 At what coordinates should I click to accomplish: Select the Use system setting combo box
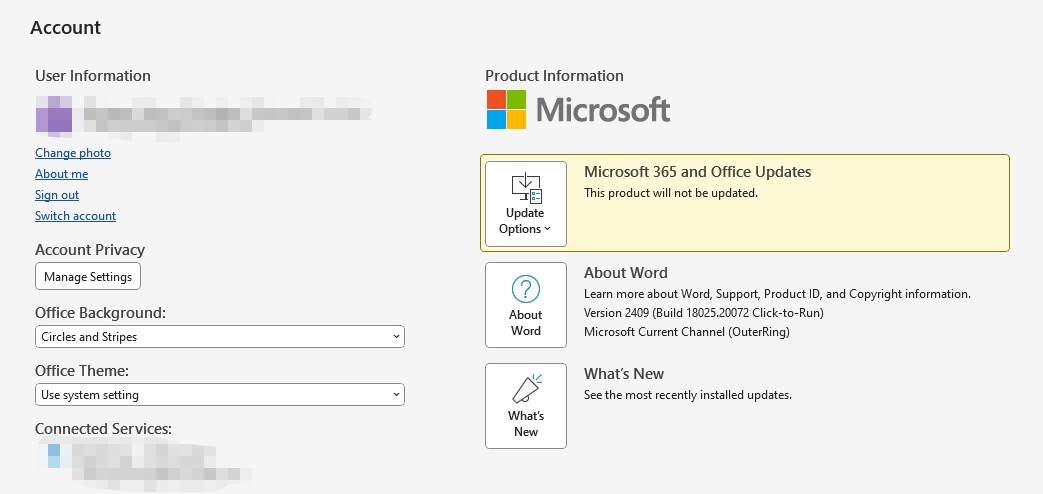(x=220, y=395)
